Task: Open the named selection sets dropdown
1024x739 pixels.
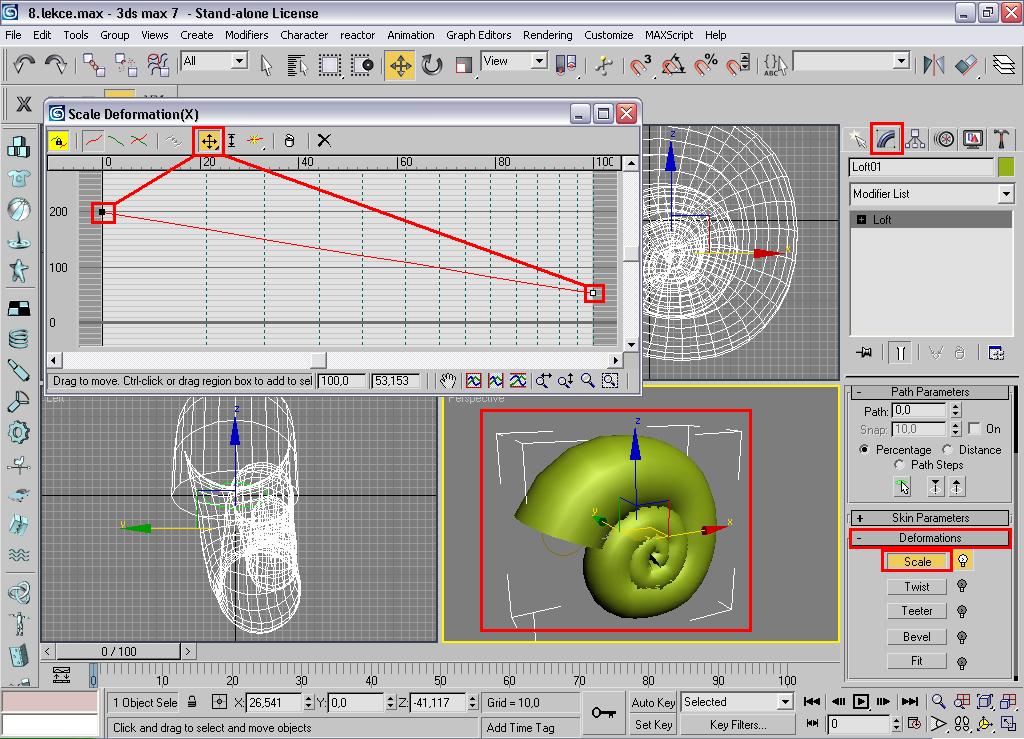Action: [852, 61]
